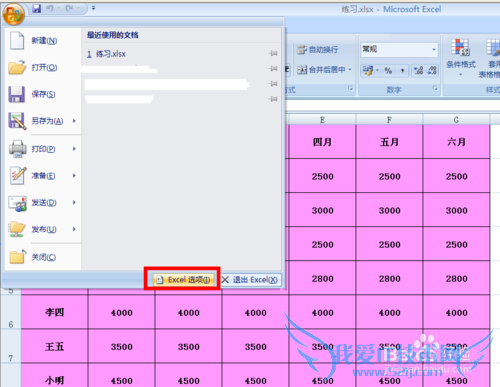Click the prepare document checklist icon
This screenshot has height=387, width=500.
[18, 175]
